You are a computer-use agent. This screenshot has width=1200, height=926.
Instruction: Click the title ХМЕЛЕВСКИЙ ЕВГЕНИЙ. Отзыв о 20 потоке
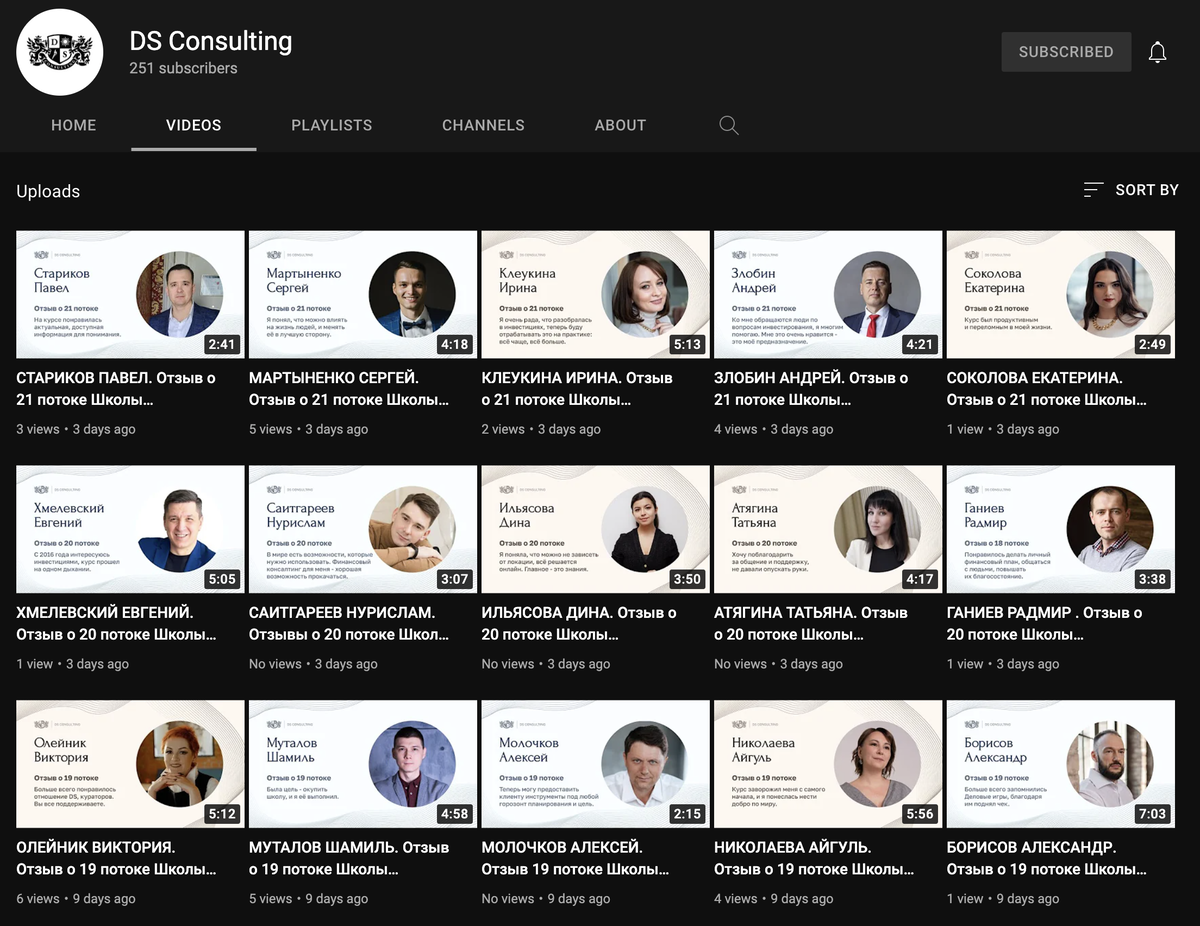point(116,623)
